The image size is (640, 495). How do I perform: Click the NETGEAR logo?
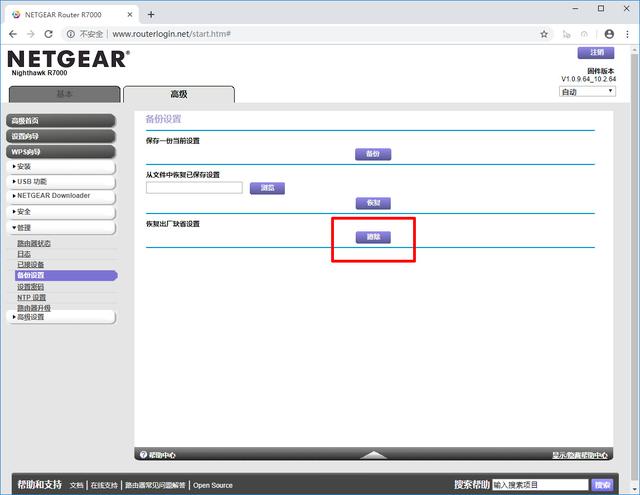pyautogui.click(x=69, y=59)
